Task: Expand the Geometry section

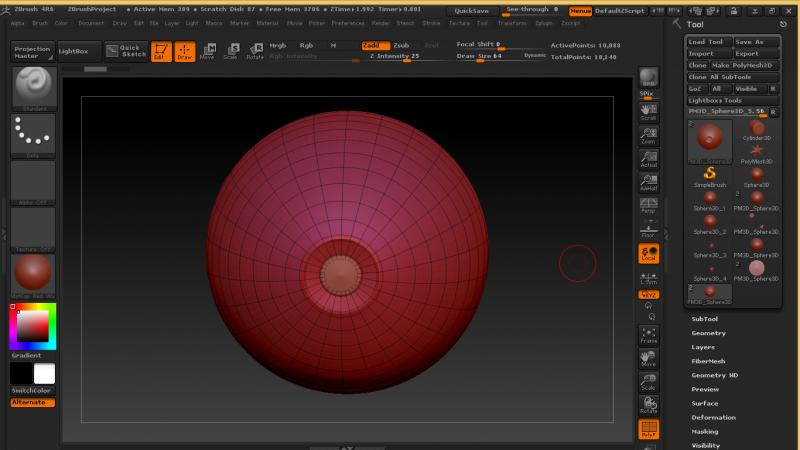Action: pos(708,333)
